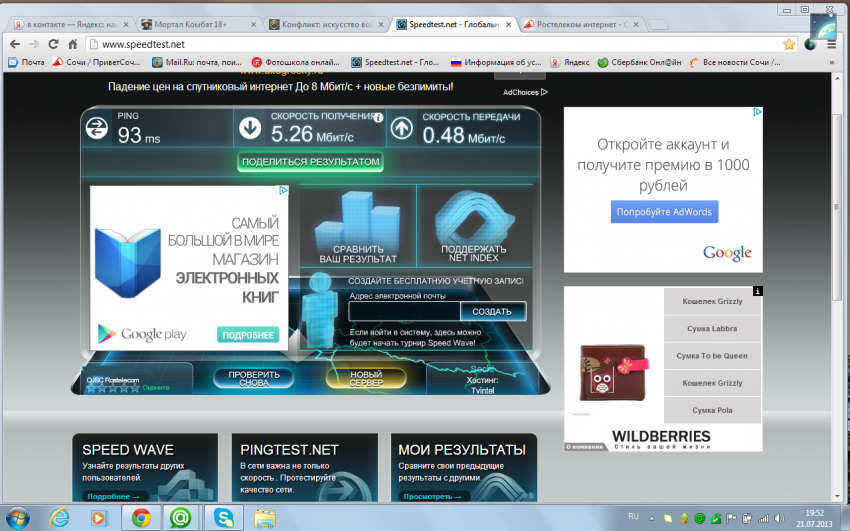Click the browser reload page icon
The height and width of the screenshot is (531, 850).
point(52,44)
